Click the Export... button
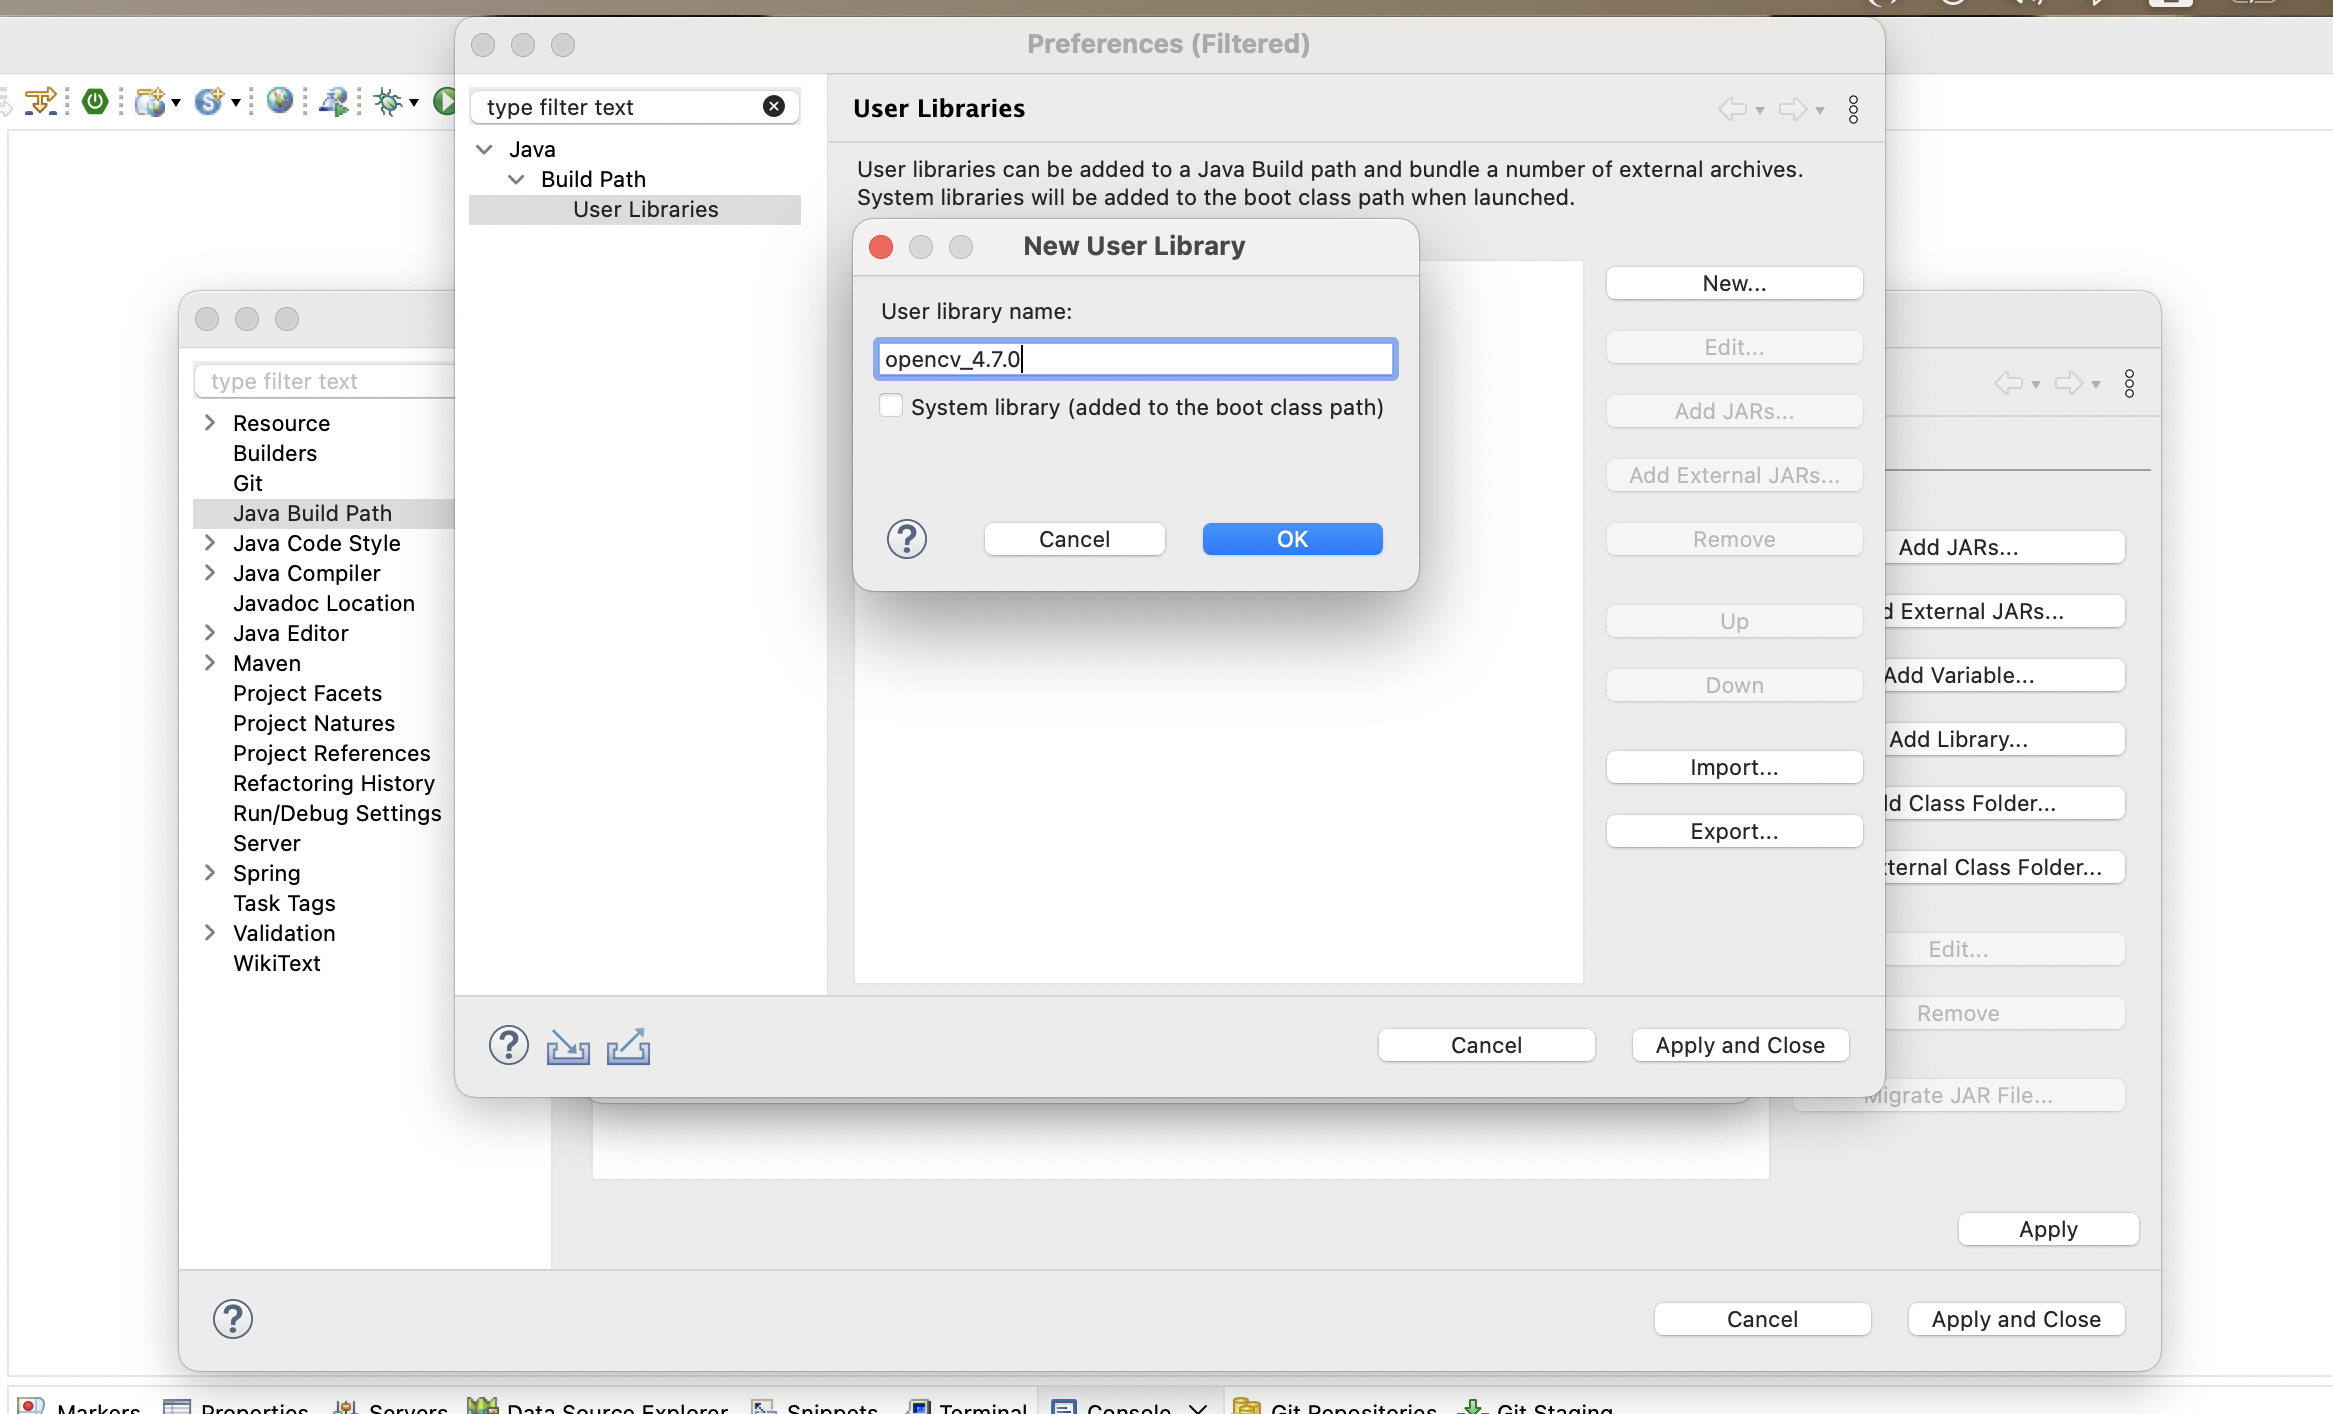Viewport: 2333px width, 1414px height. [1734, 831]
